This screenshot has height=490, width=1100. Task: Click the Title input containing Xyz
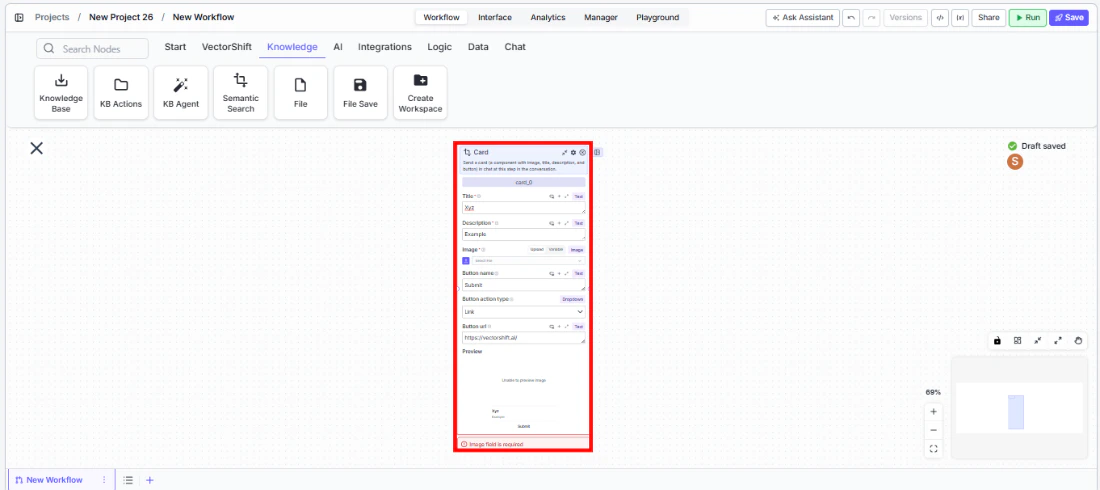pyautogui.click(x=523, y=208)
